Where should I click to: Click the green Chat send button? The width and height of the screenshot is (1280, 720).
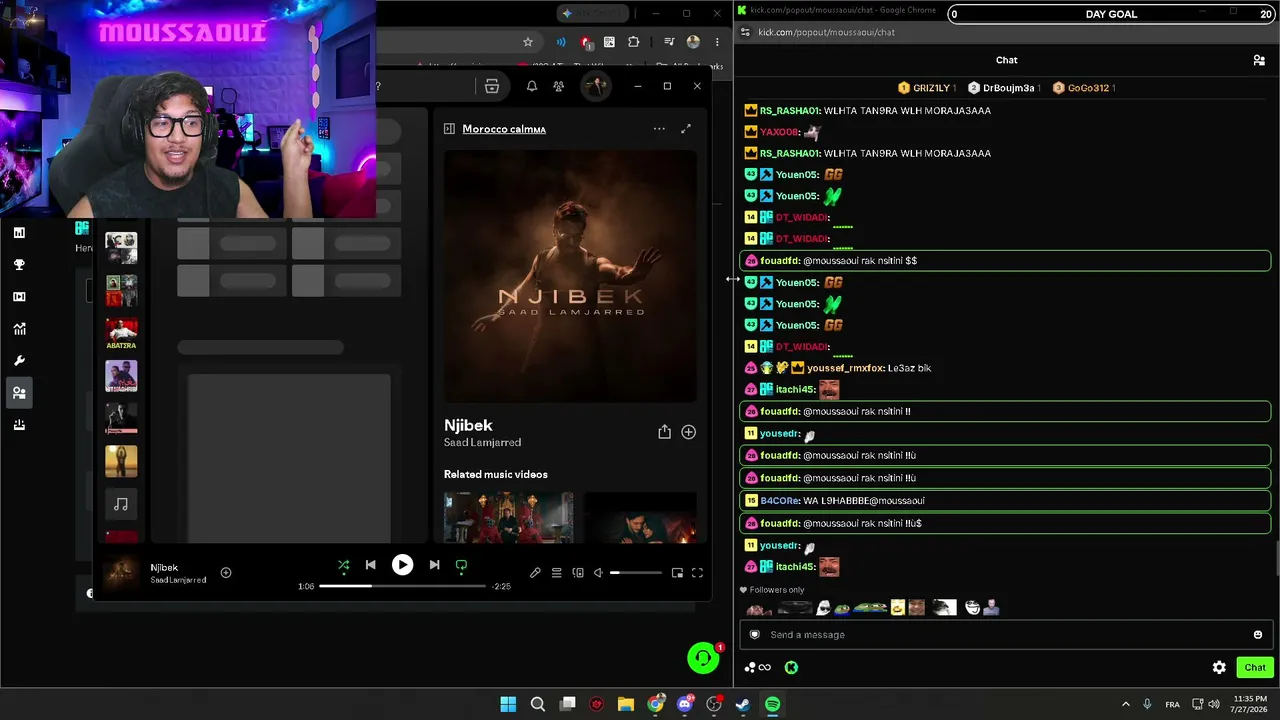tap(1255, 667)
